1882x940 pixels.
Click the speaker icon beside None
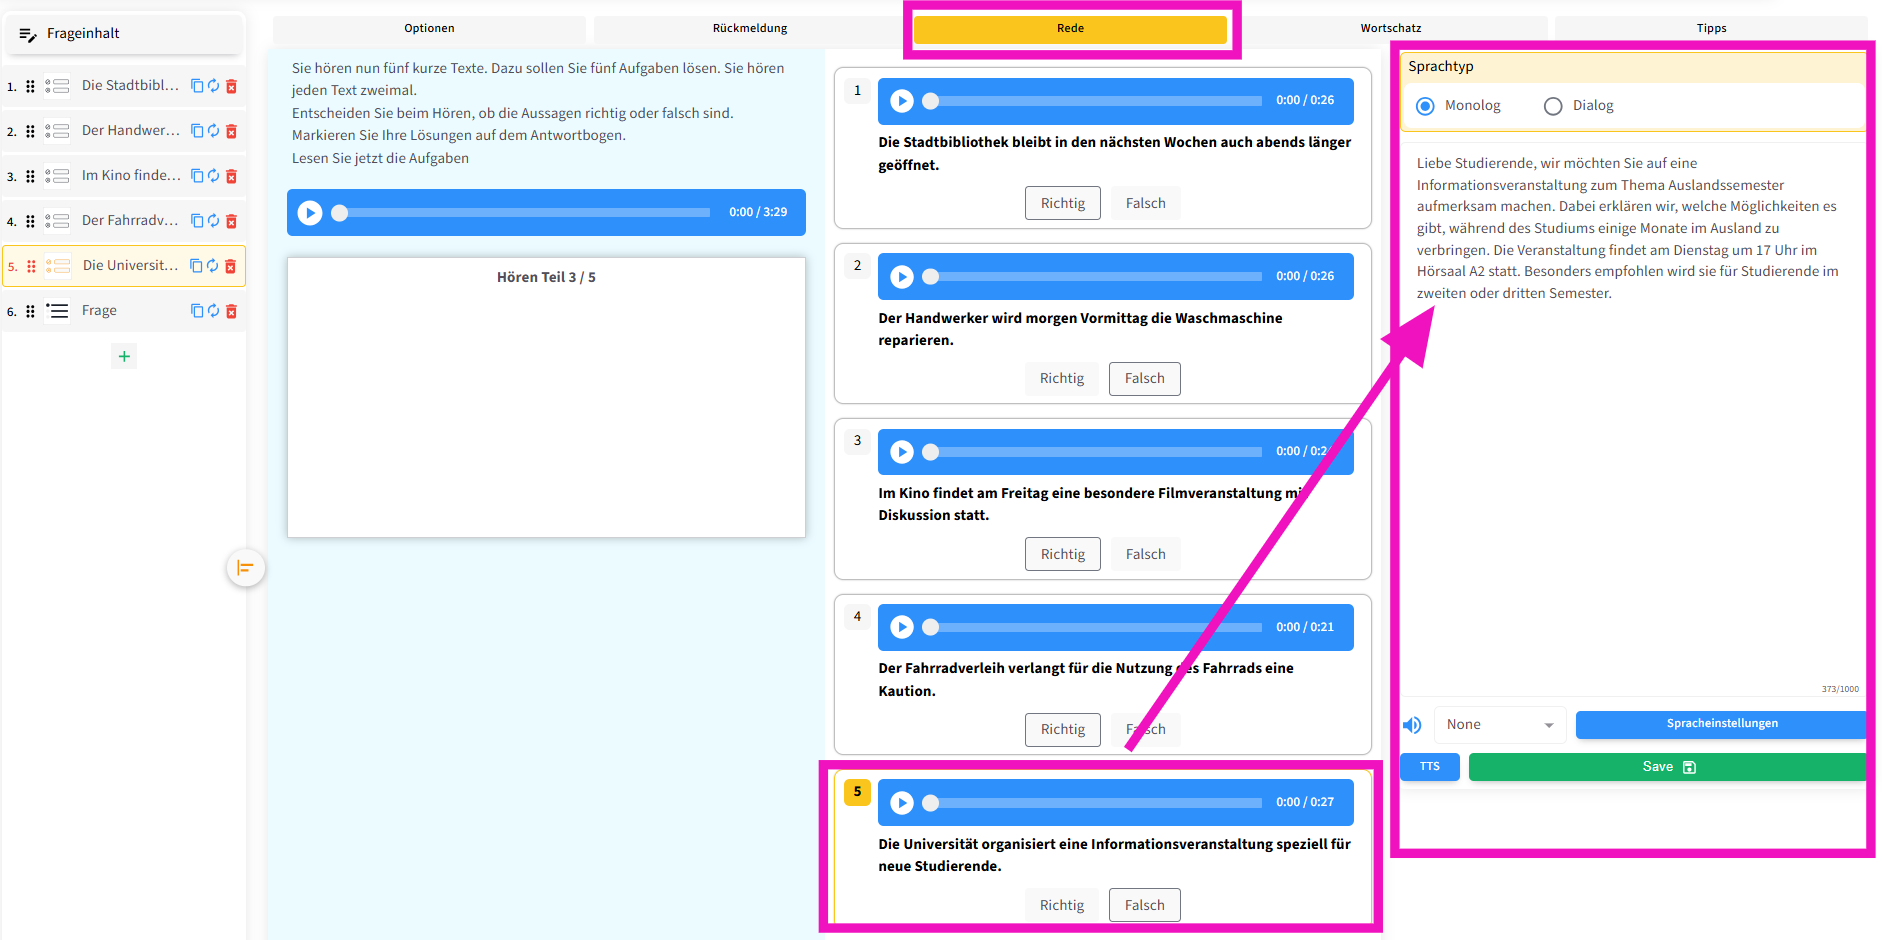coord(1412,725)
